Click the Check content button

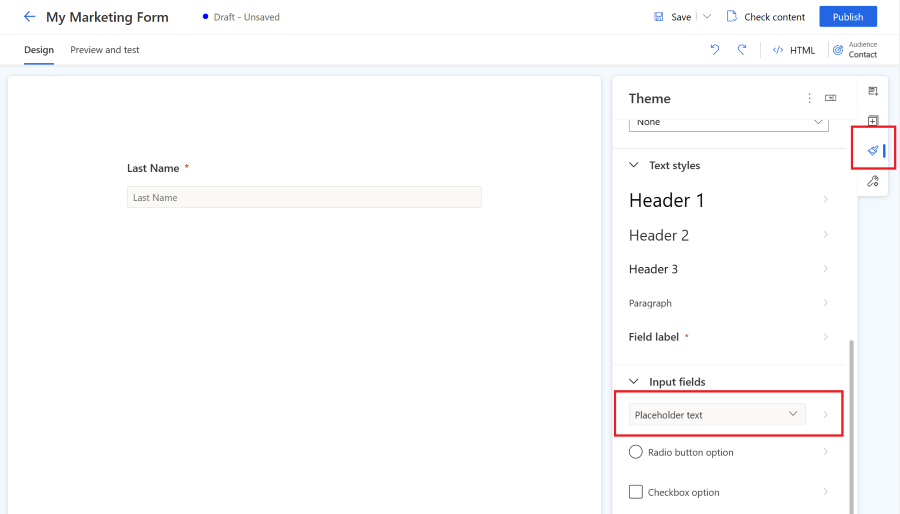click(766, 17)
